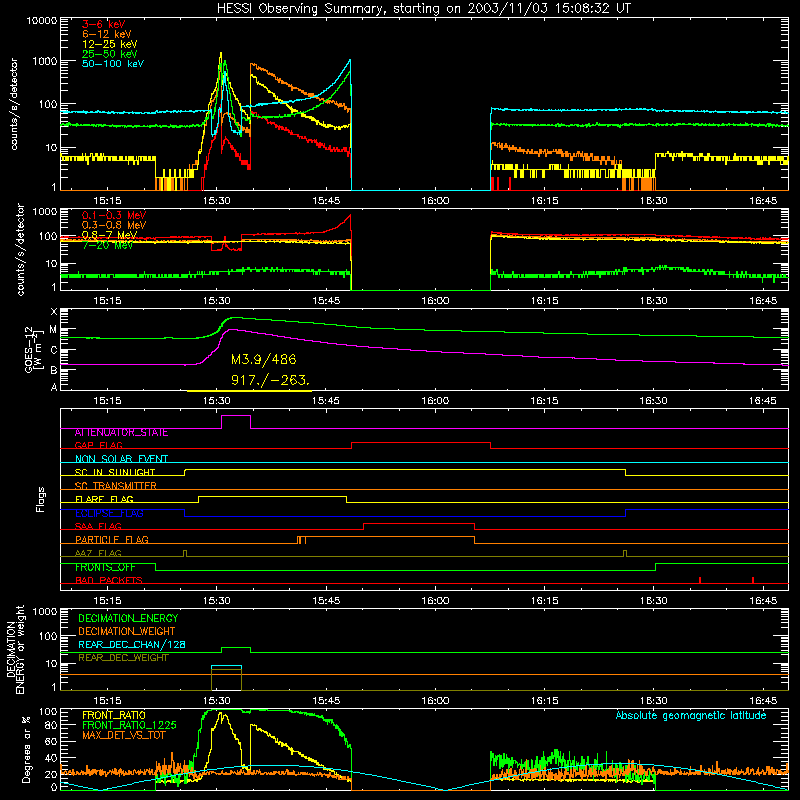The image size is (800, 800).
Task: Click the 0.3-0.8 MeV legend label
Action: pyautogui.click(x=114, y=225)
